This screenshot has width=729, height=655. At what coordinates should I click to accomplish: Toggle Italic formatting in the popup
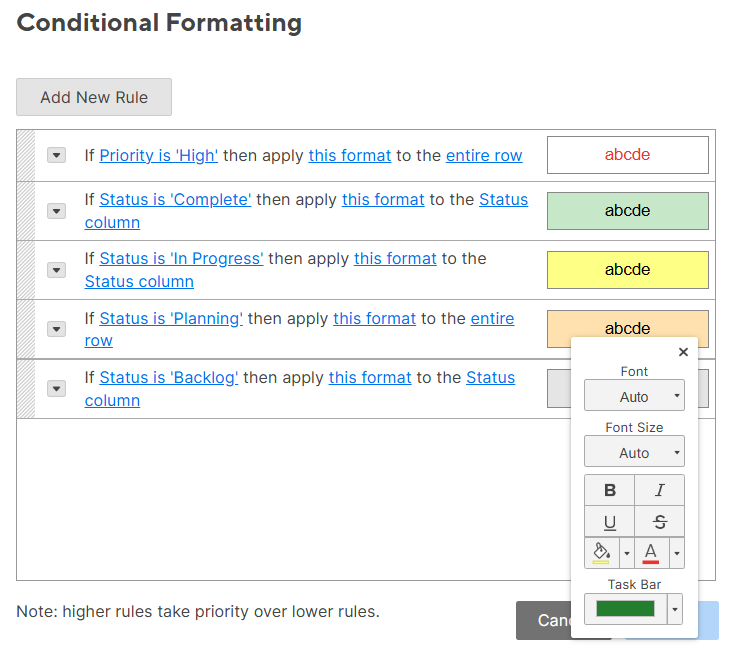pyautogui.click(x=660, y=490)
